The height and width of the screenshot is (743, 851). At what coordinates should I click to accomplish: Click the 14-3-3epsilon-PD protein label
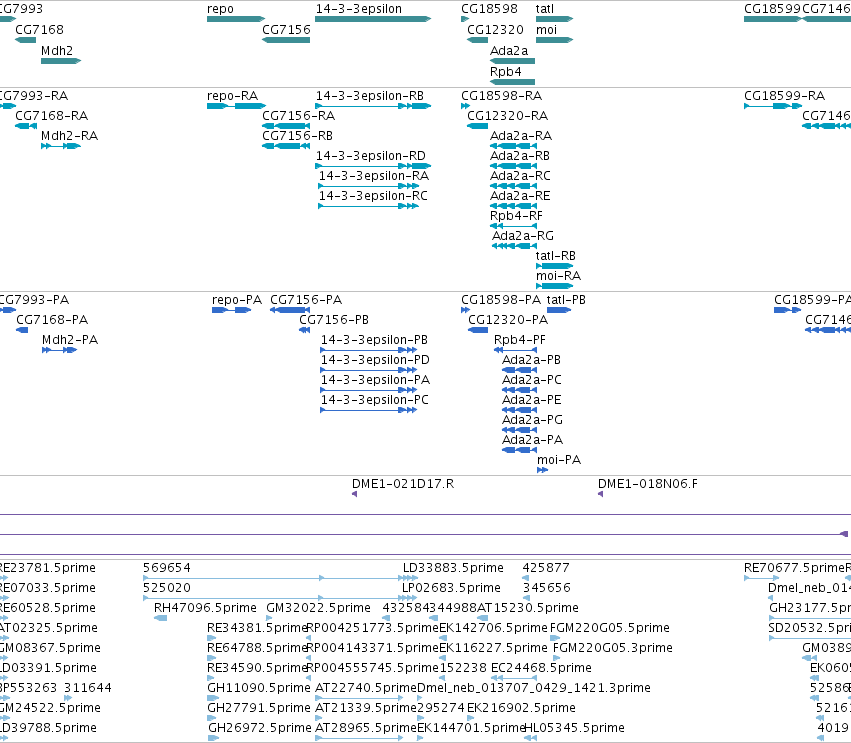375,360
